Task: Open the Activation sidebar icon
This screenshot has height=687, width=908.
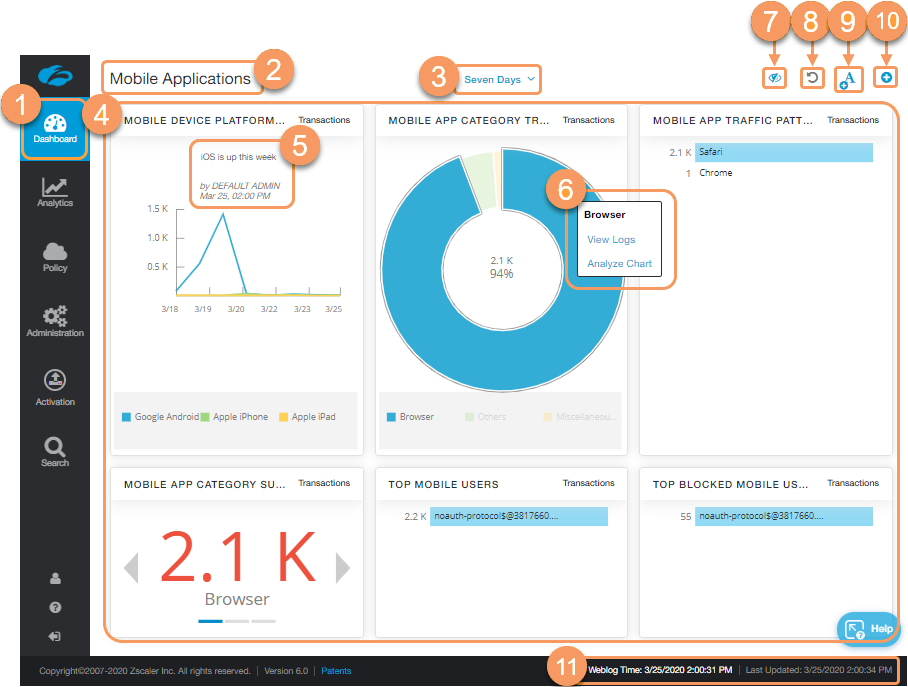Action: [55, 386]
